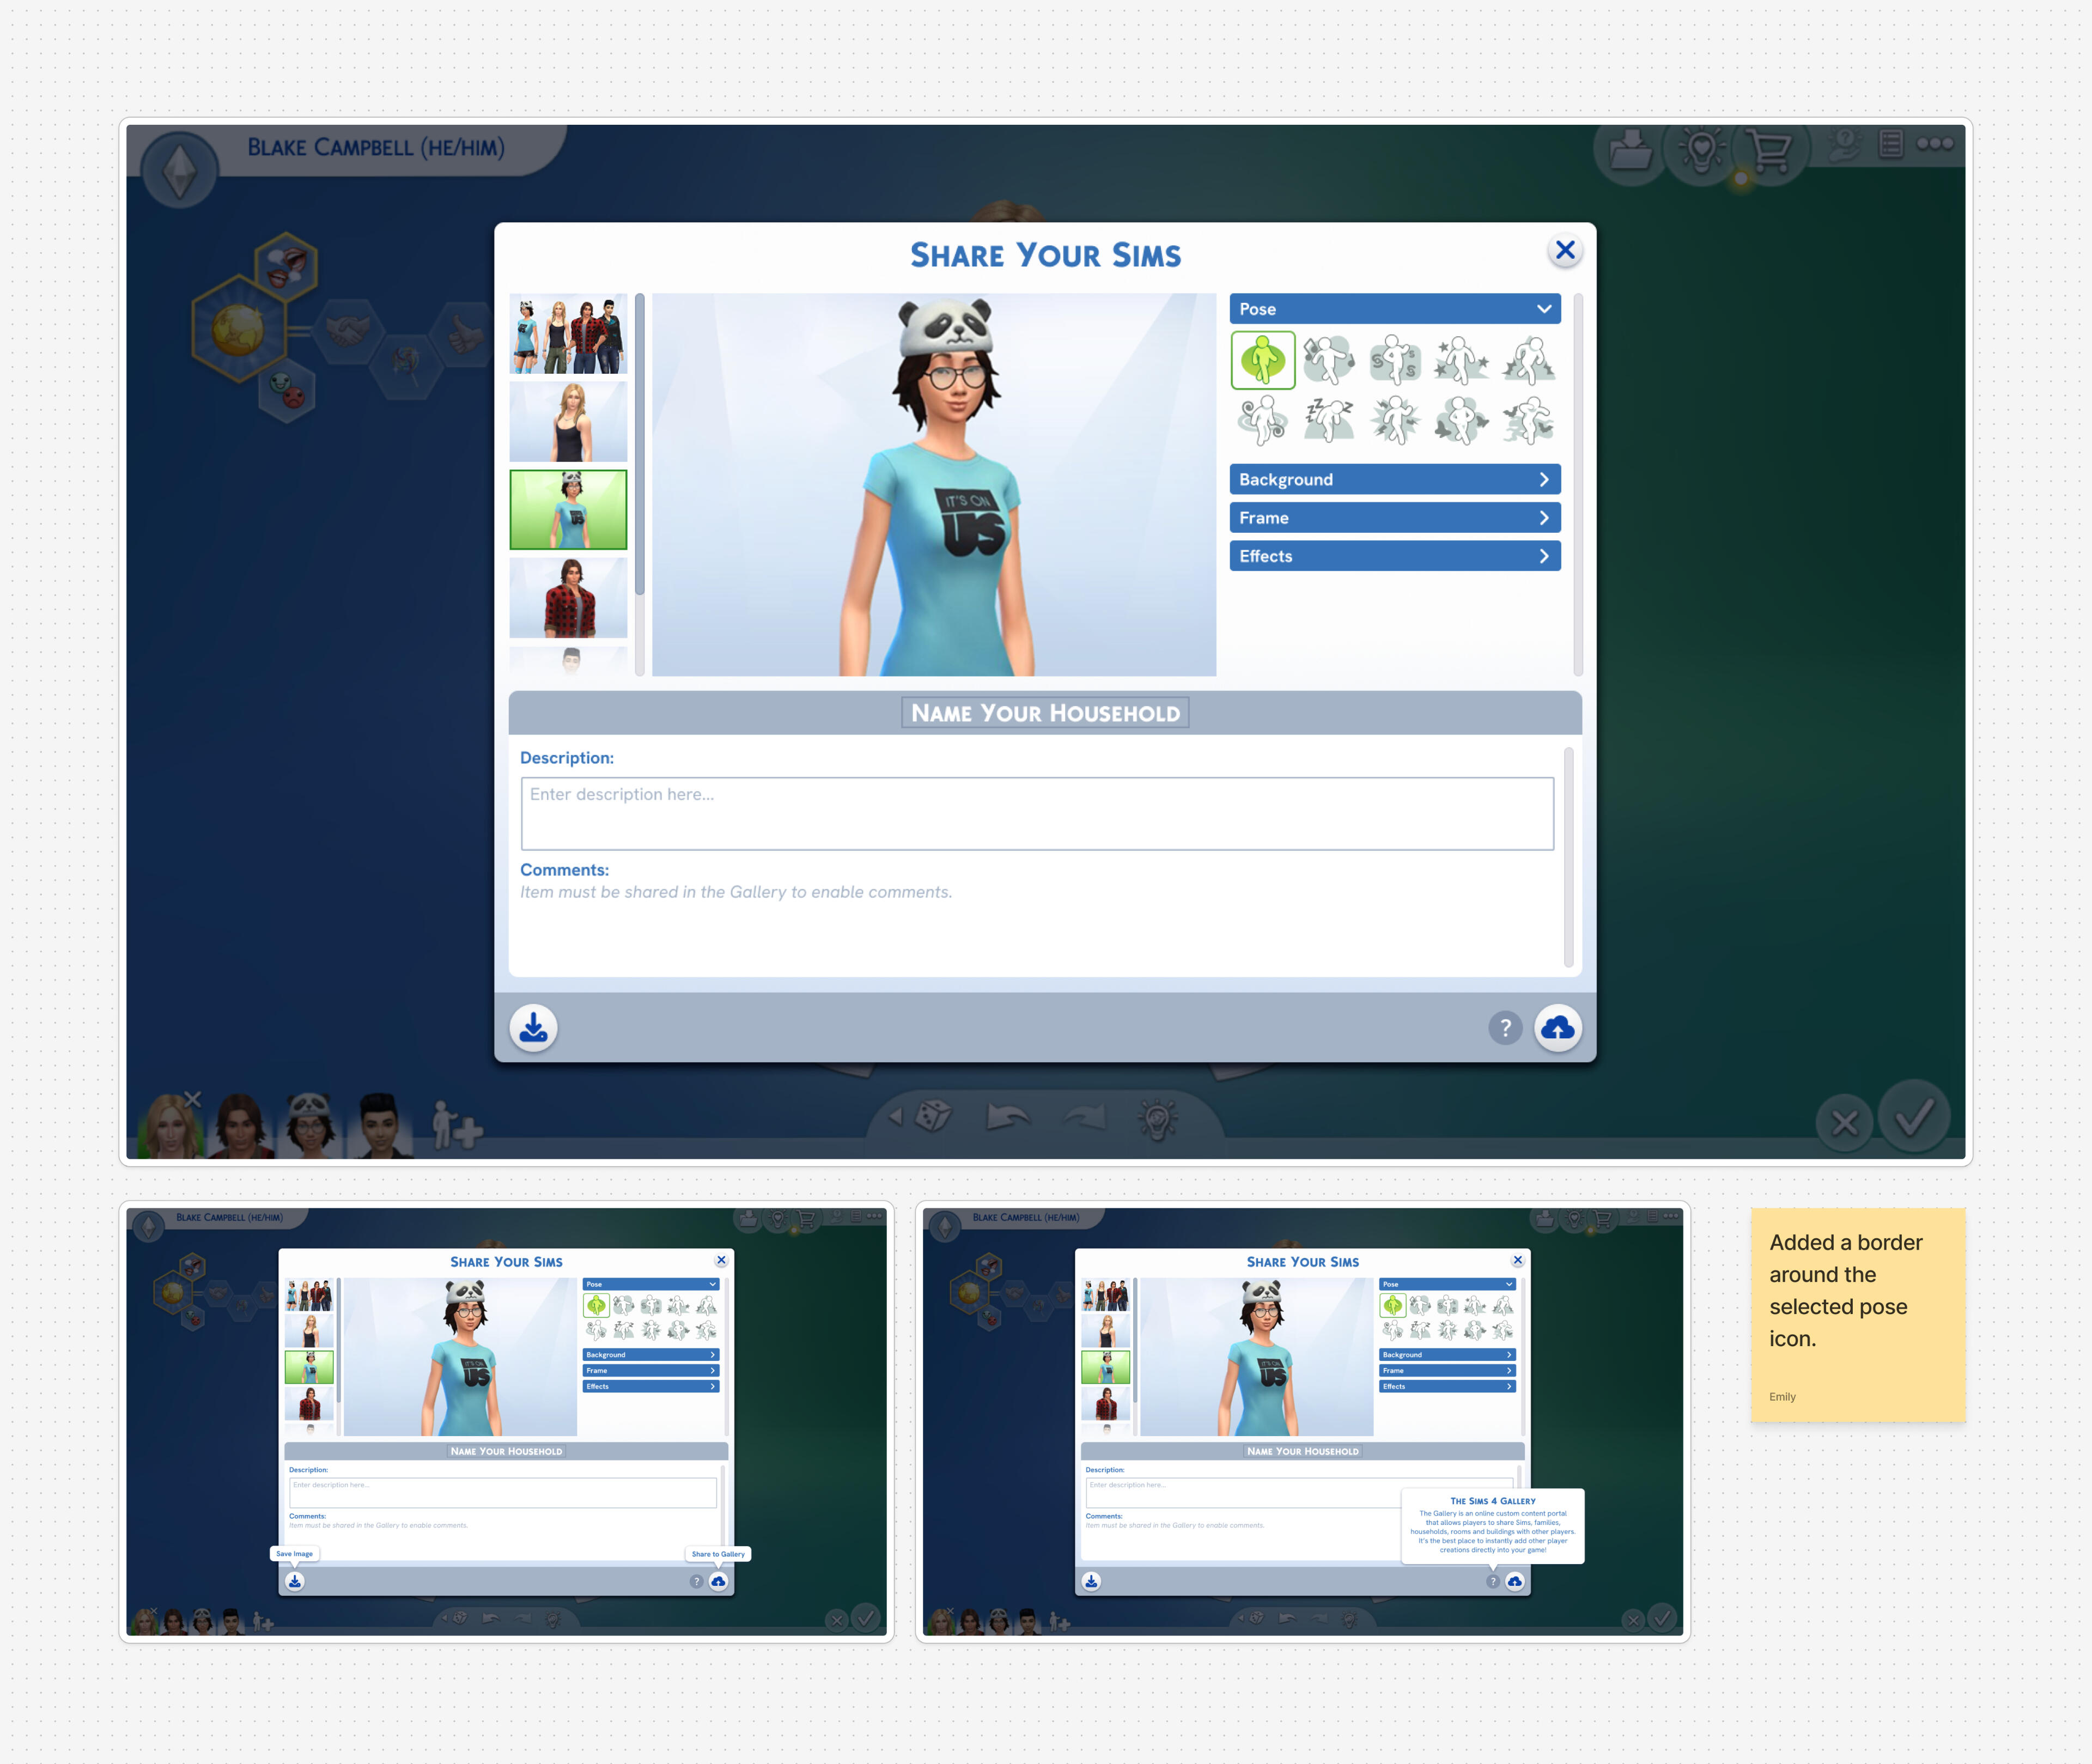Click the Name Your Household title field

[1045, 713]
